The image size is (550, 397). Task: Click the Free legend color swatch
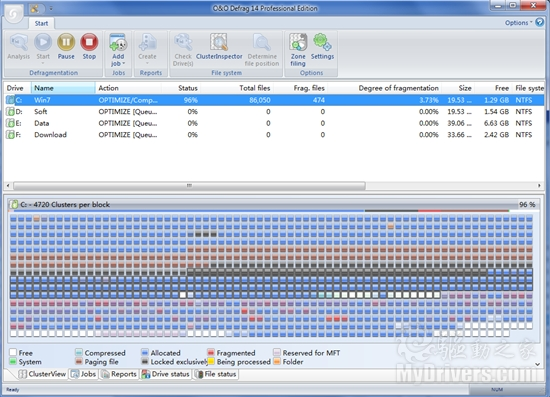tap(13, 352)
